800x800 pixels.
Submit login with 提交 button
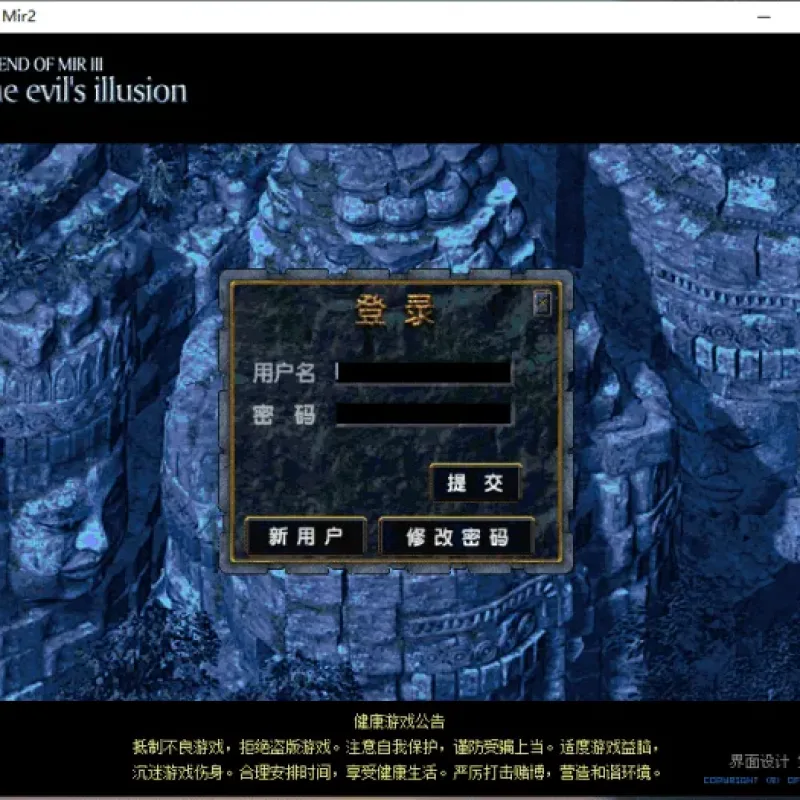(x=476, y=483)
